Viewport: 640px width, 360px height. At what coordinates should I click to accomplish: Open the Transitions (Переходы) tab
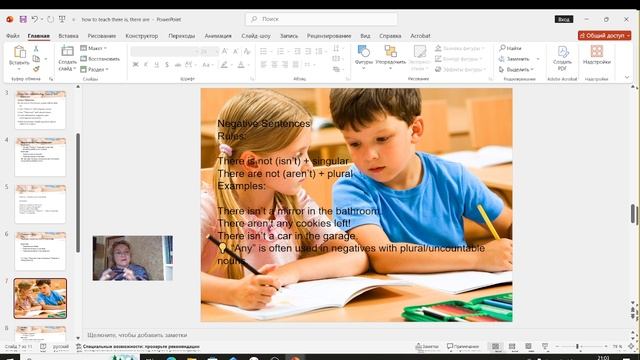tap(182, 36)
